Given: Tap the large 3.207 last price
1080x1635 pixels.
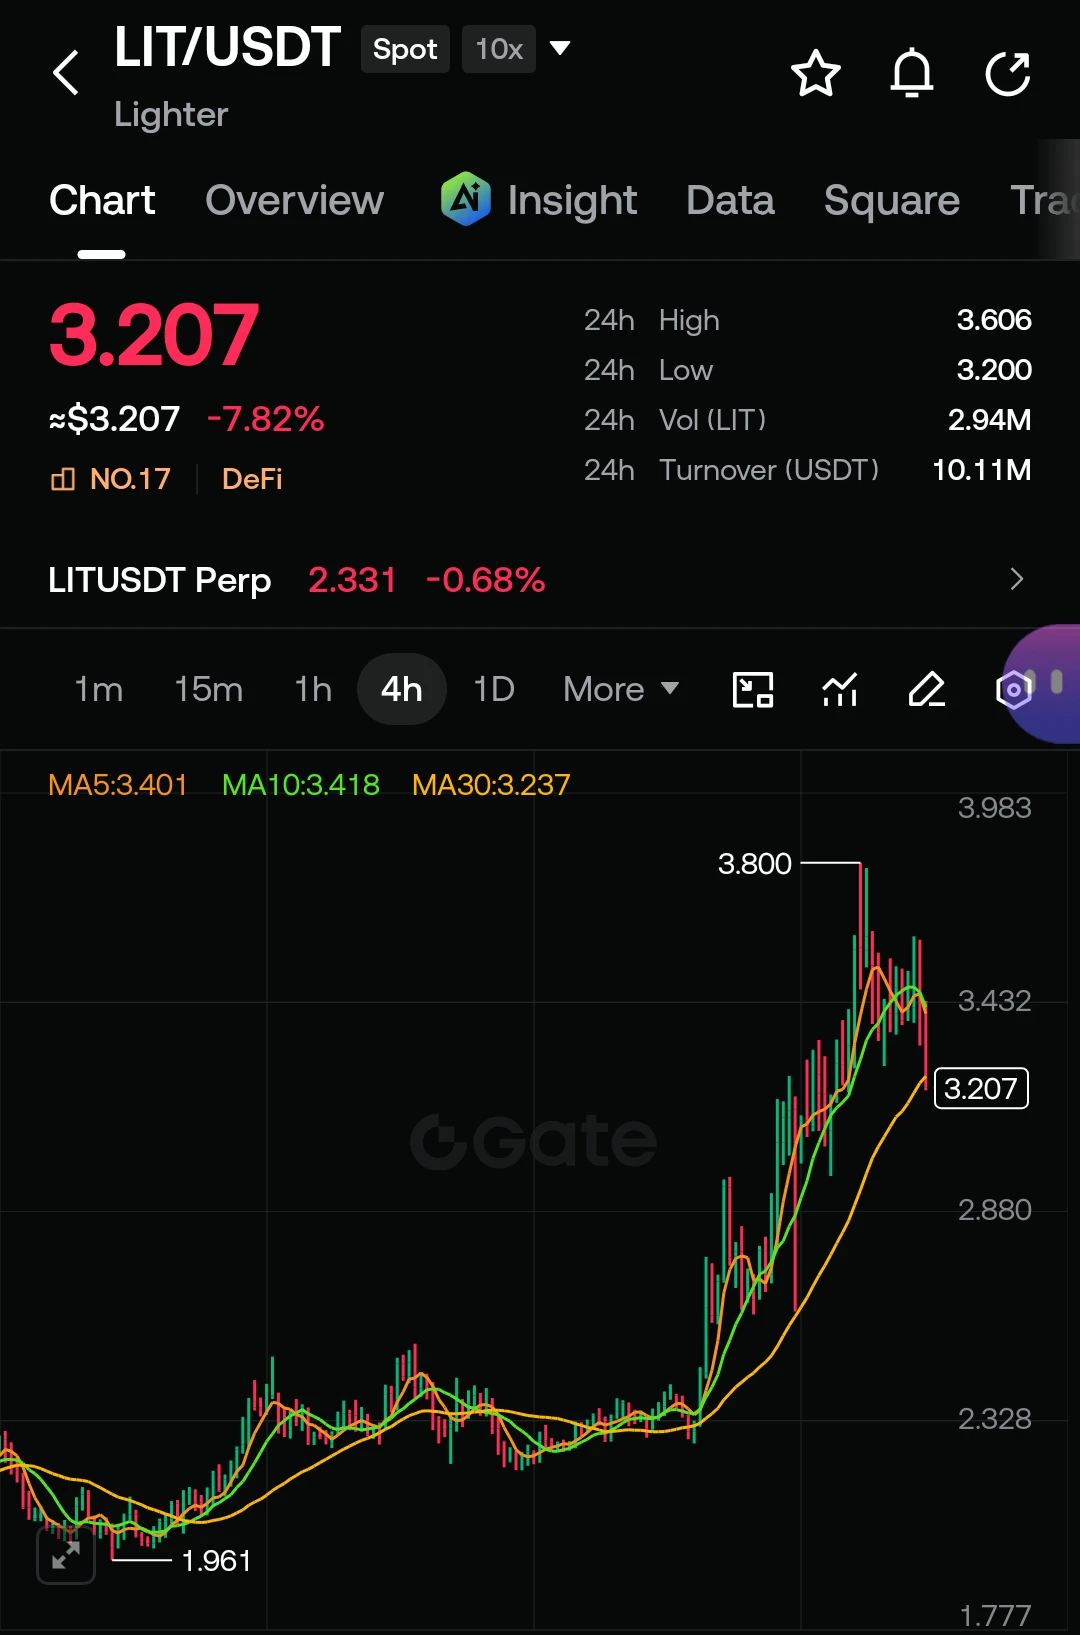Looking at the screenshot, I should (154, 335).
